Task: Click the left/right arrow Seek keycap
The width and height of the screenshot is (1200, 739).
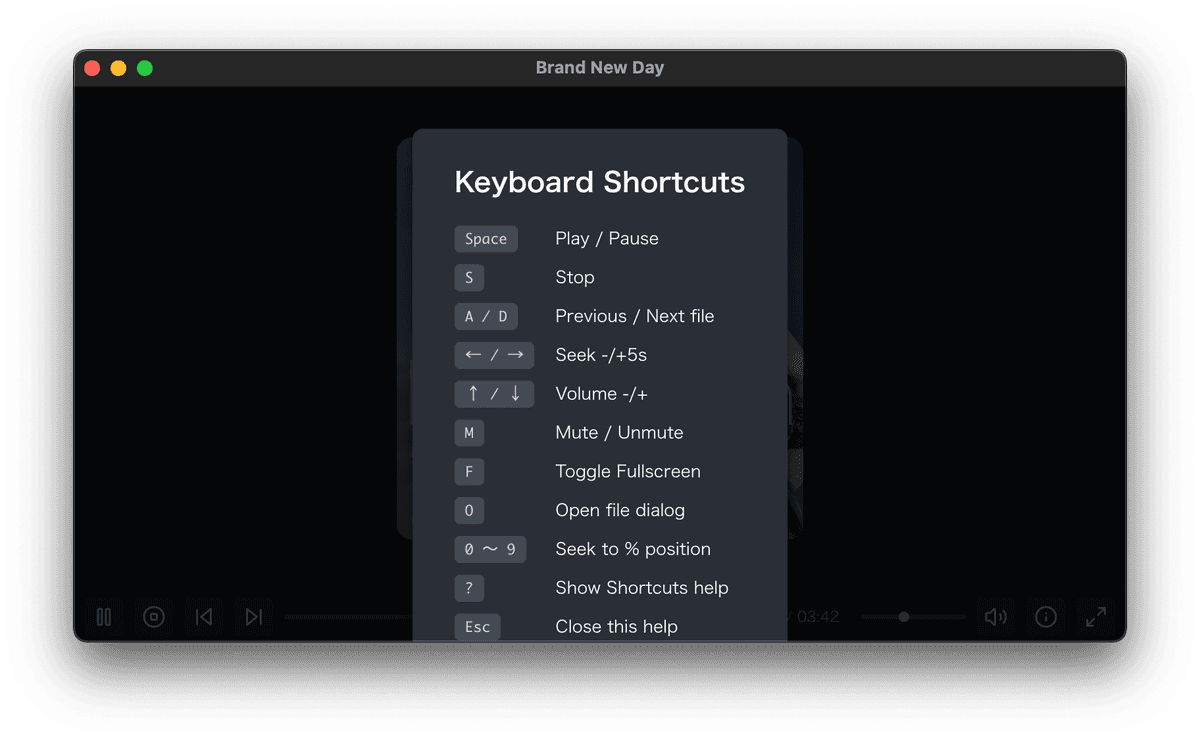Action: coord(494,355)
